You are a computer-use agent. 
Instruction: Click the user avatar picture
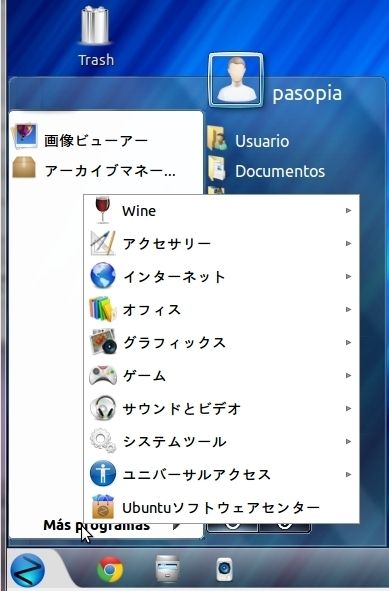[x=236, y=80]
